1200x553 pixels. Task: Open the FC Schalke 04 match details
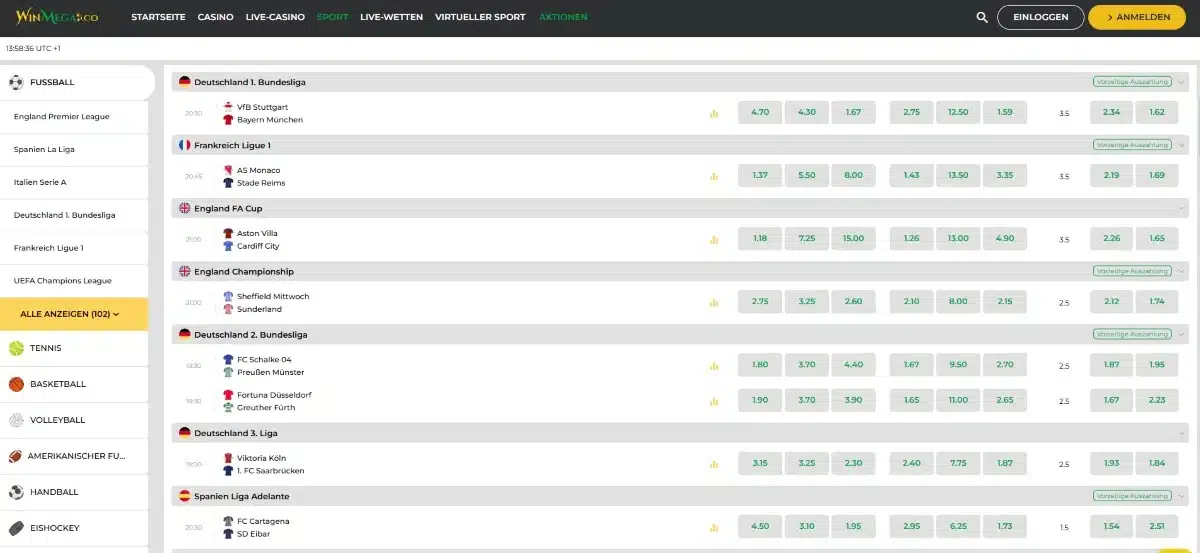click(x=264, y=359)
